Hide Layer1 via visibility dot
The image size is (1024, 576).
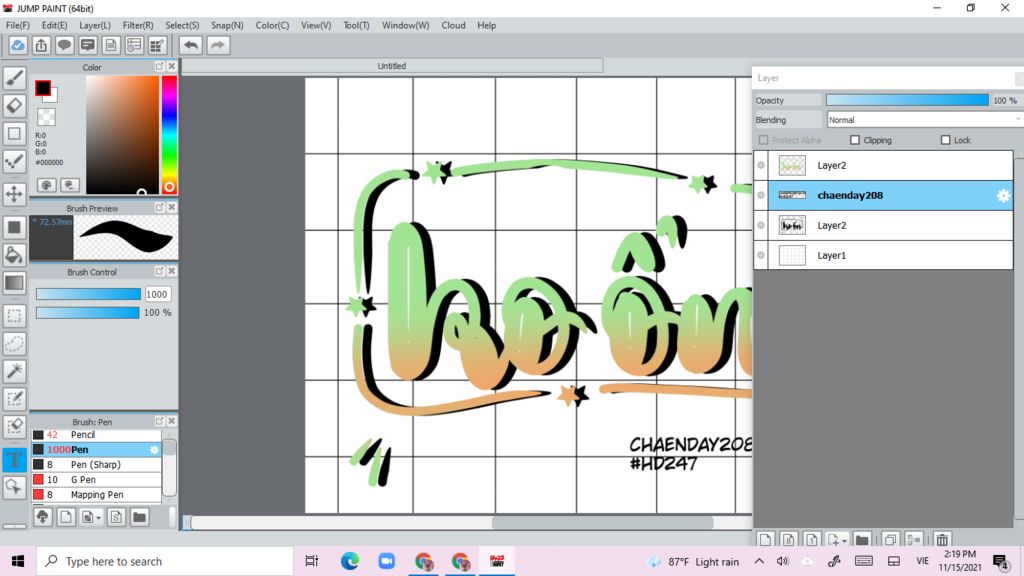pyautogui.click(x=761, y=255)
